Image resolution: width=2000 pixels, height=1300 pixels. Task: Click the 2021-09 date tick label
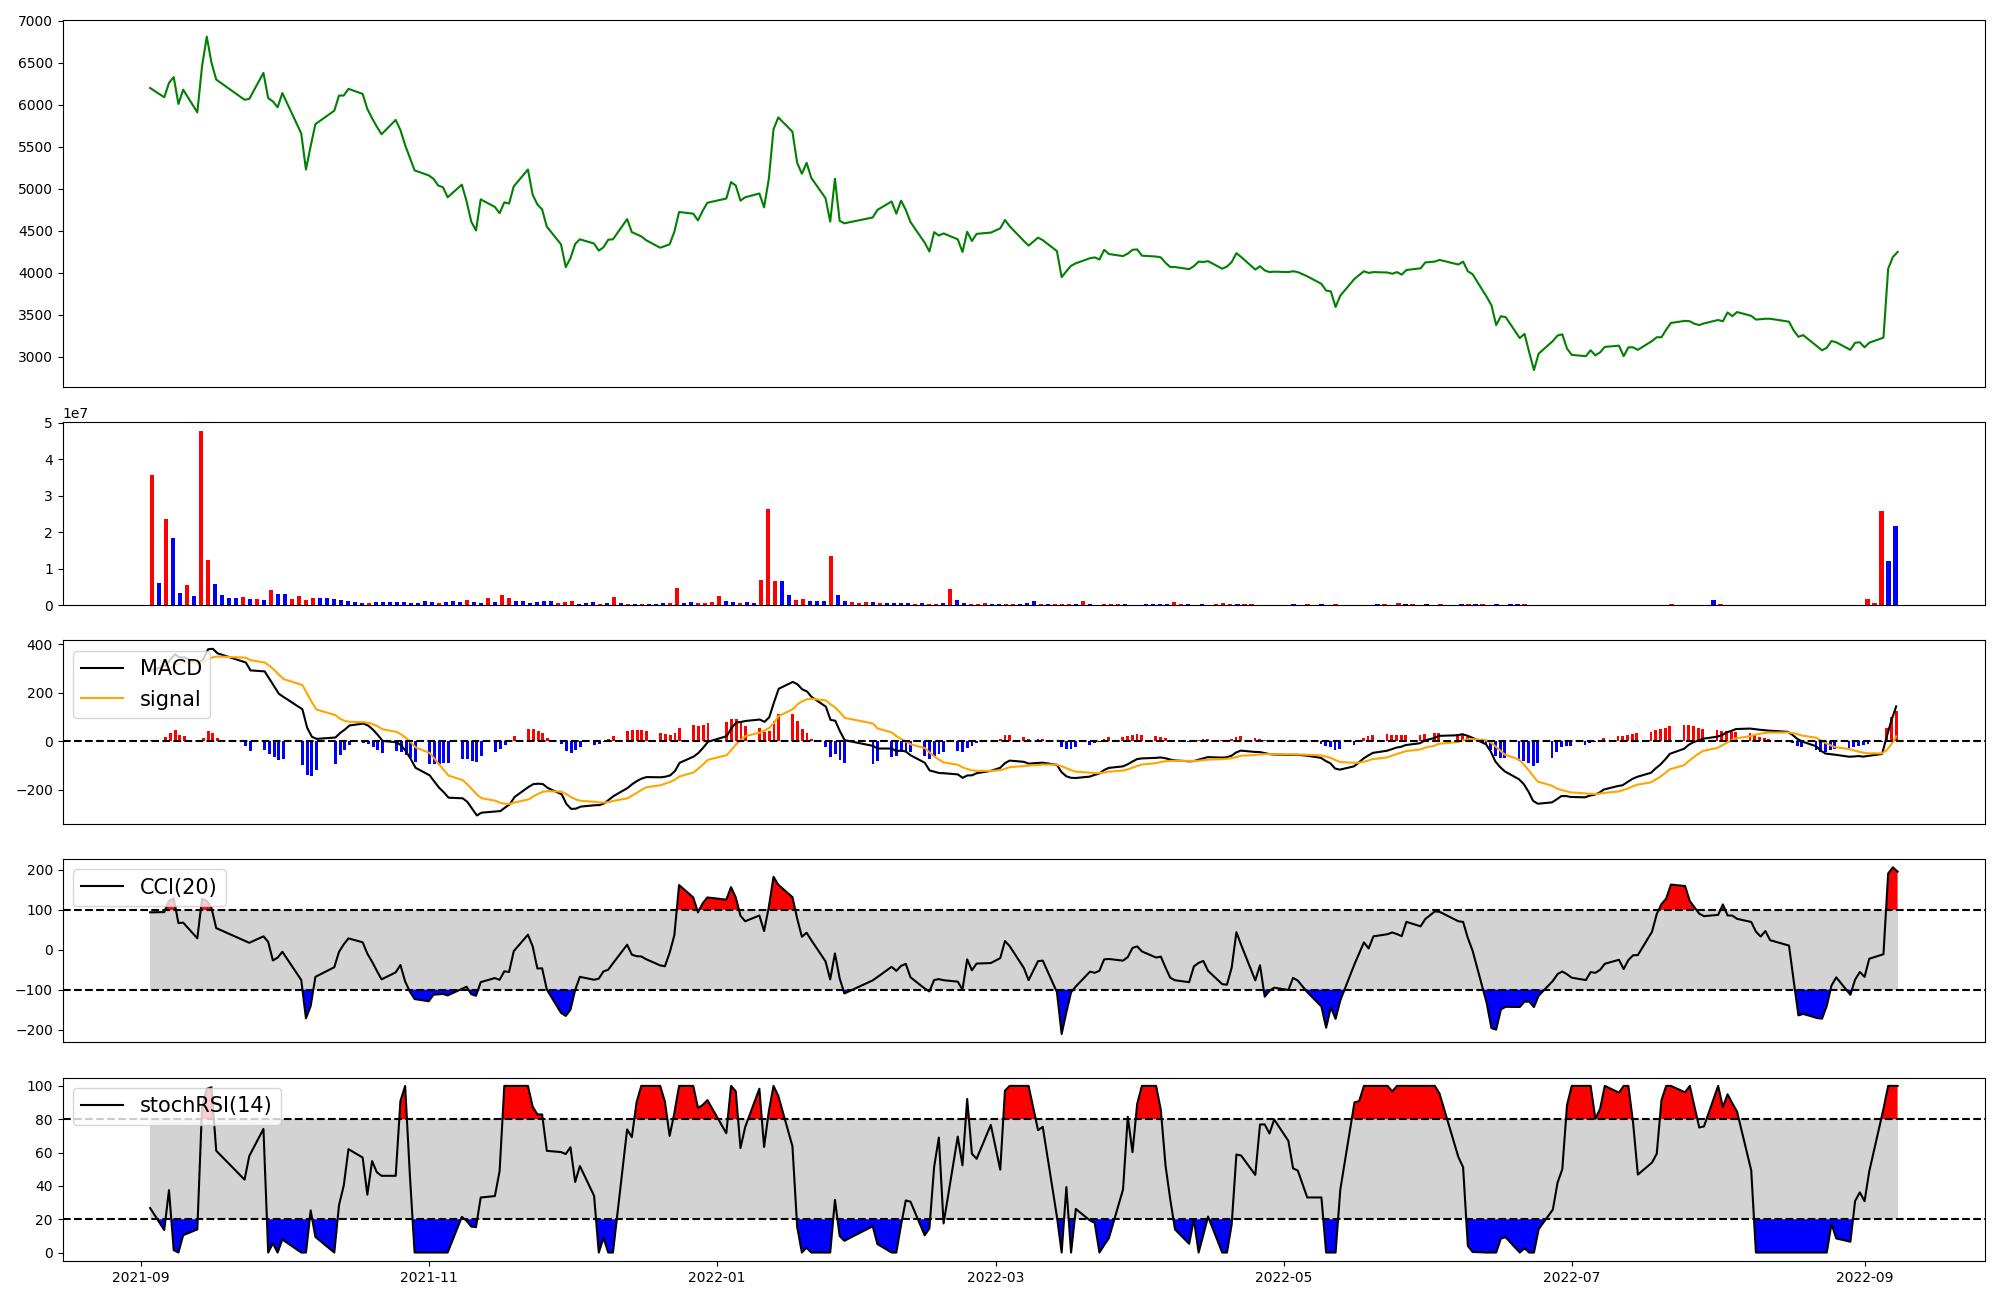pos(140,1277)
